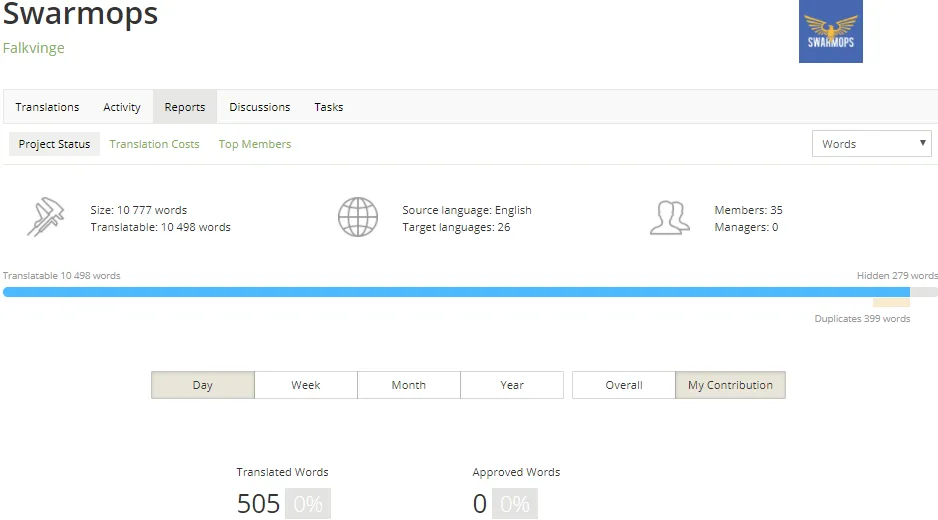
Task: Show My Contribution statistics
Action: (x=730, y=385)
